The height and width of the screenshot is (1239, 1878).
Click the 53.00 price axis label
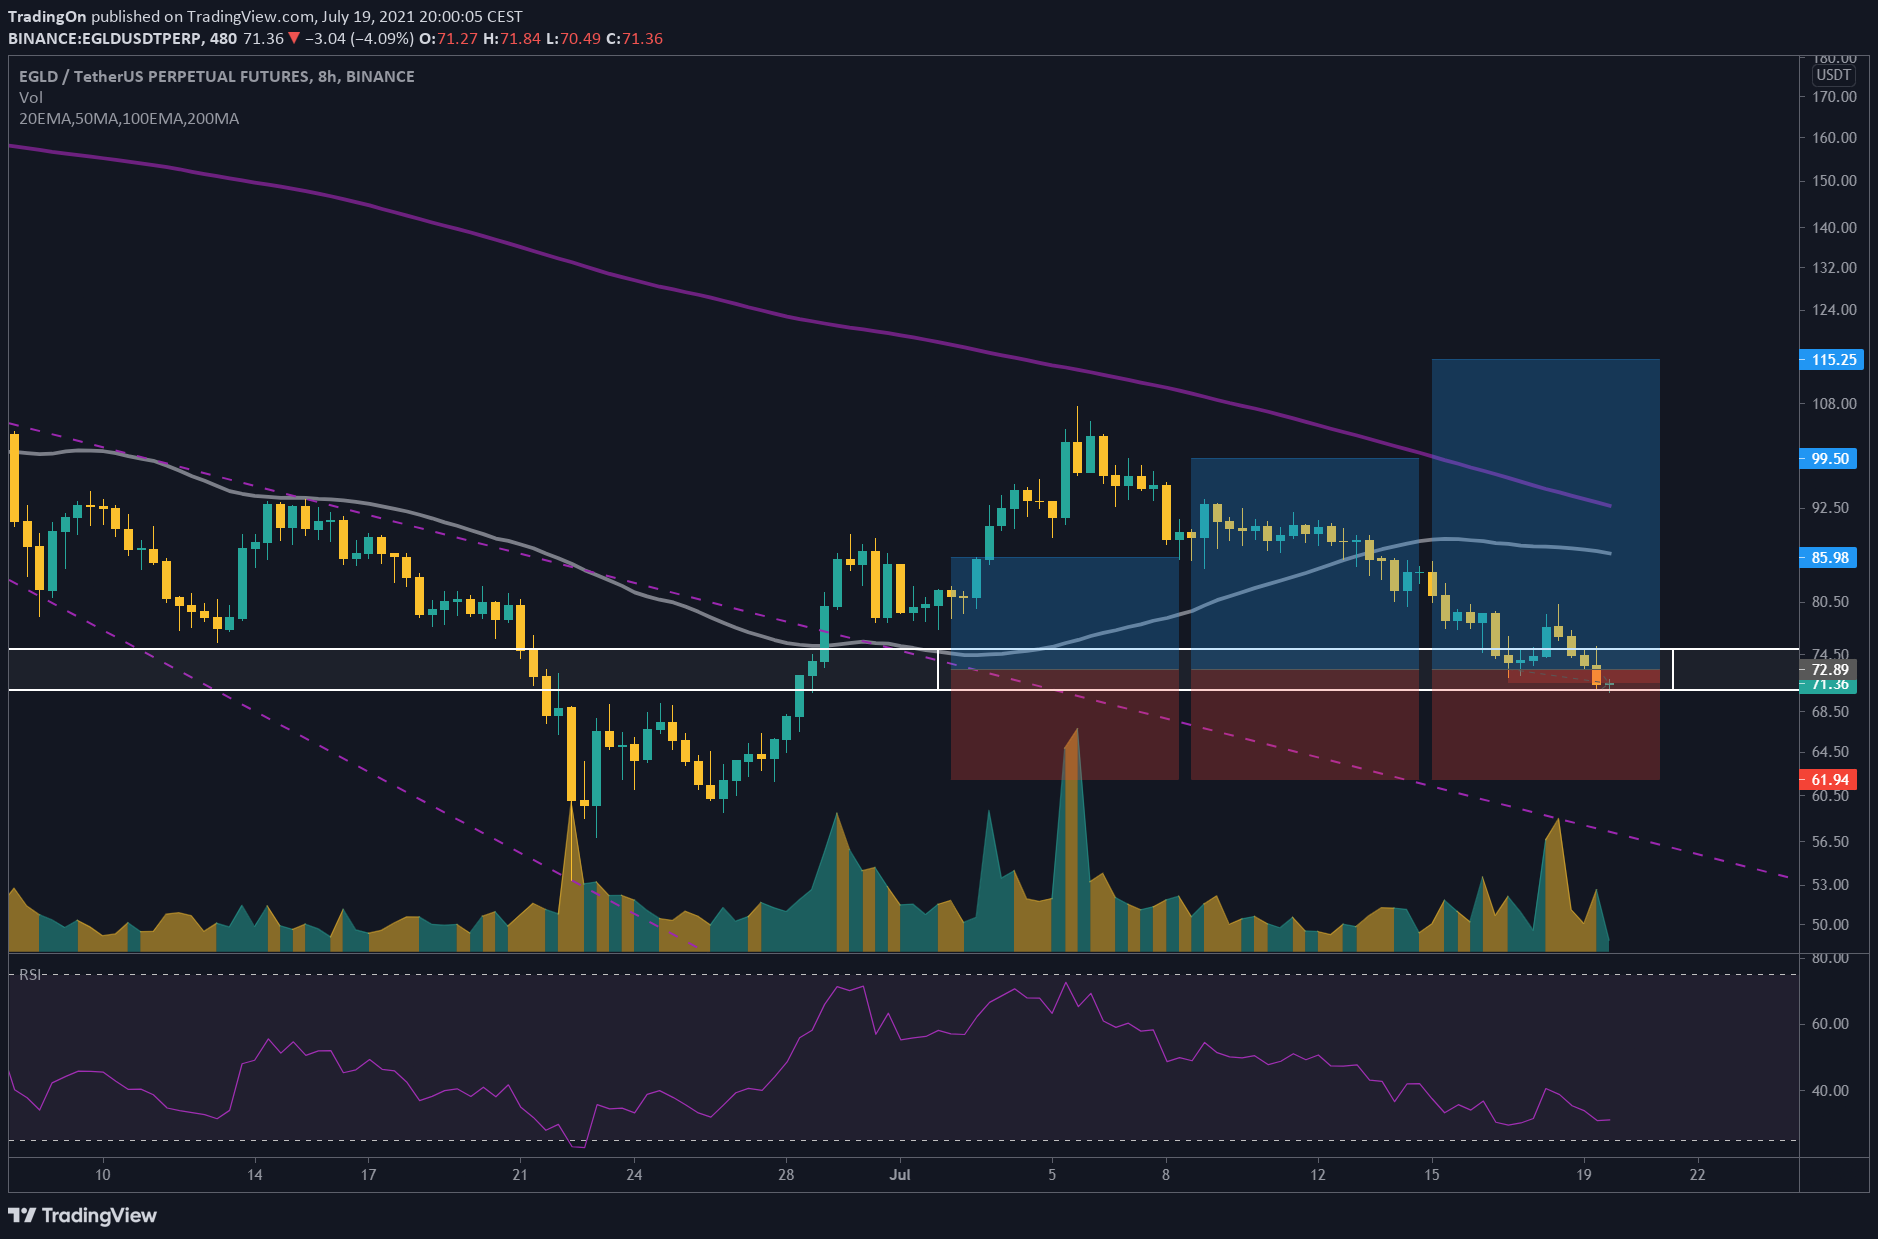(1830, 884)
